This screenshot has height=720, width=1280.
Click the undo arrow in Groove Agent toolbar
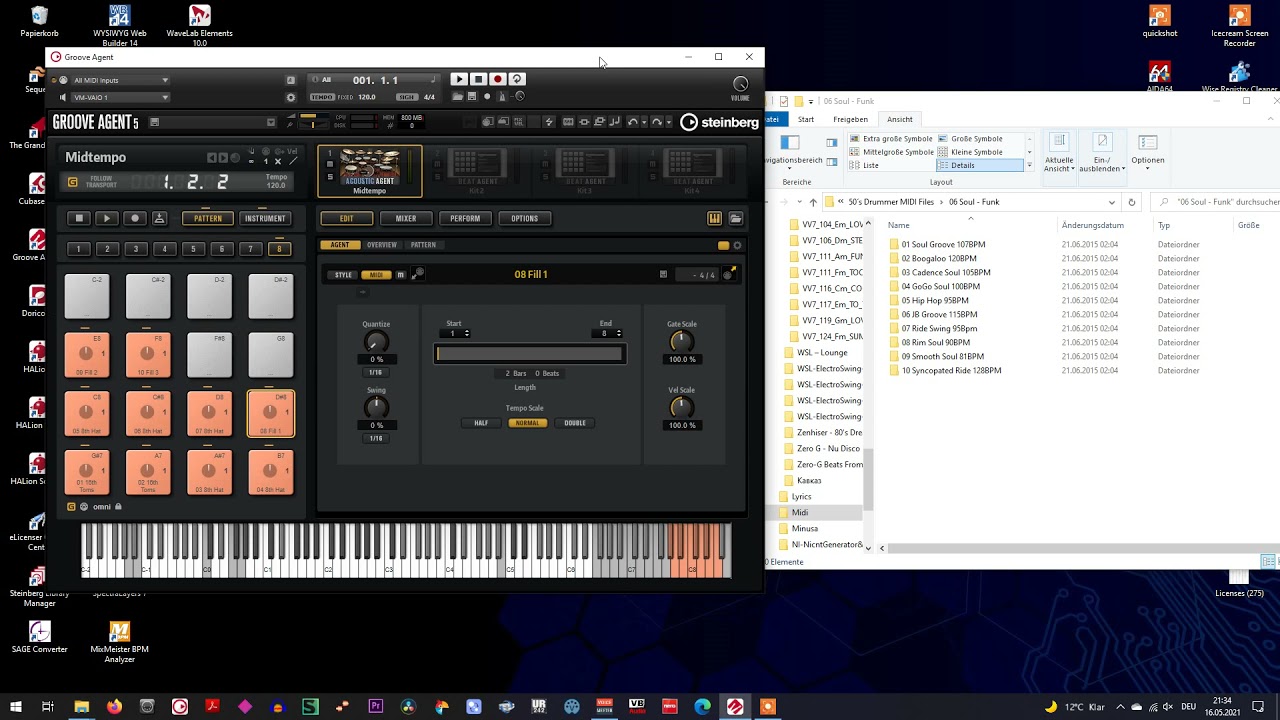[632, 122]
